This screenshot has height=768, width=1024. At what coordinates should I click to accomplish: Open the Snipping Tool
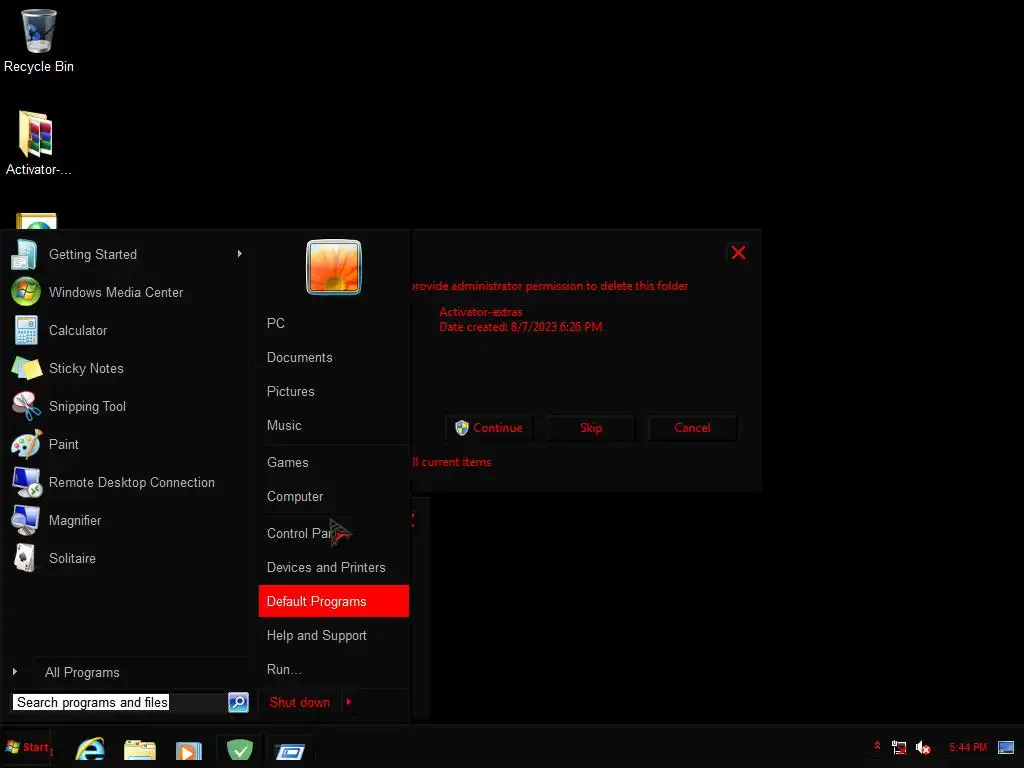tap(128, 406)
